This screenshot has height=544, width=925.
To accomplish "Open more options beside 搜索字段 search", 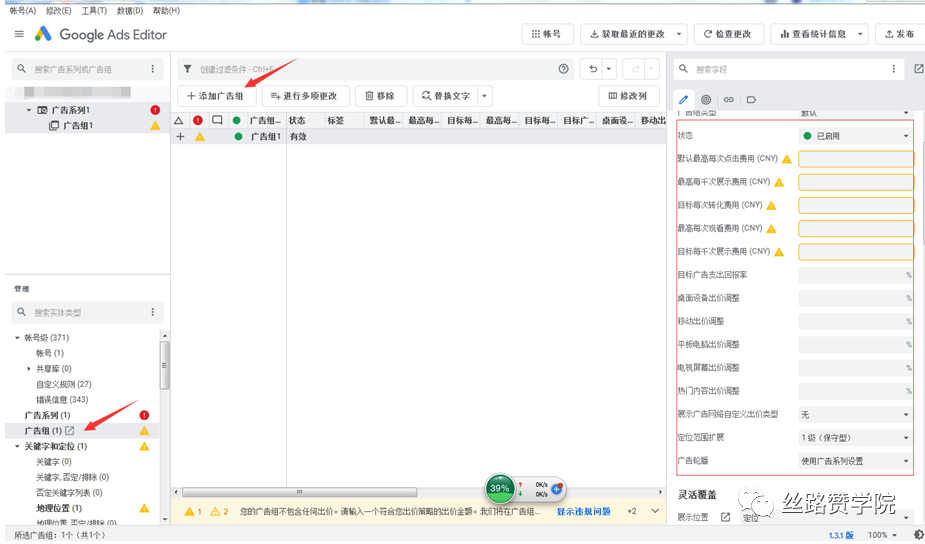I will tap(894, 69).
